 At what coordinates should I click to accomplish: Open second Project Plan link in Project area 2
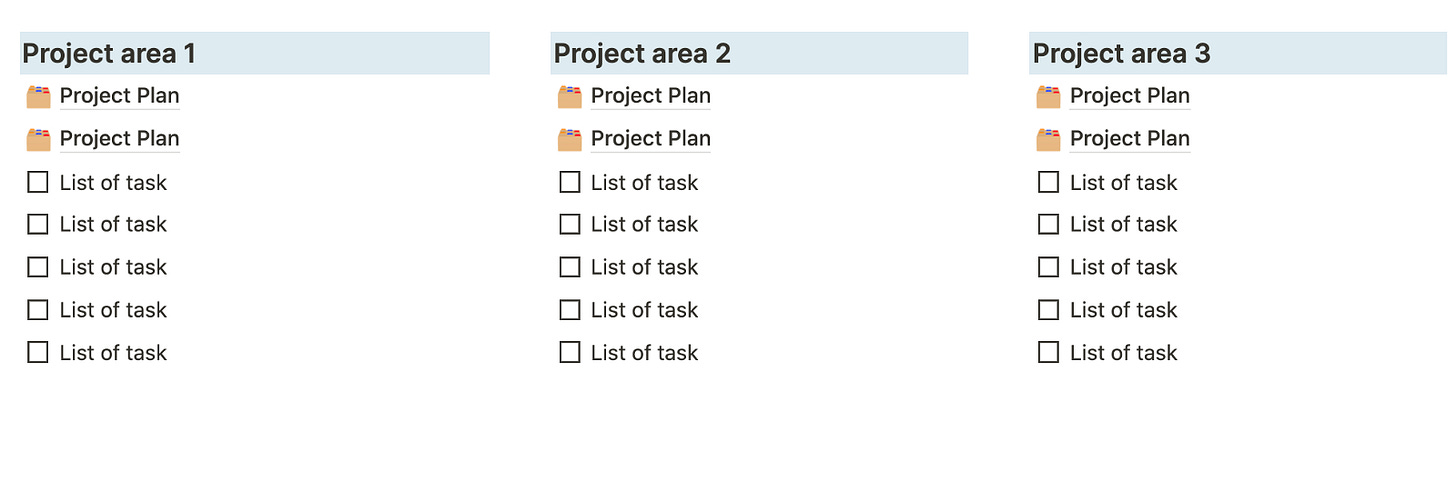(651, 139)
